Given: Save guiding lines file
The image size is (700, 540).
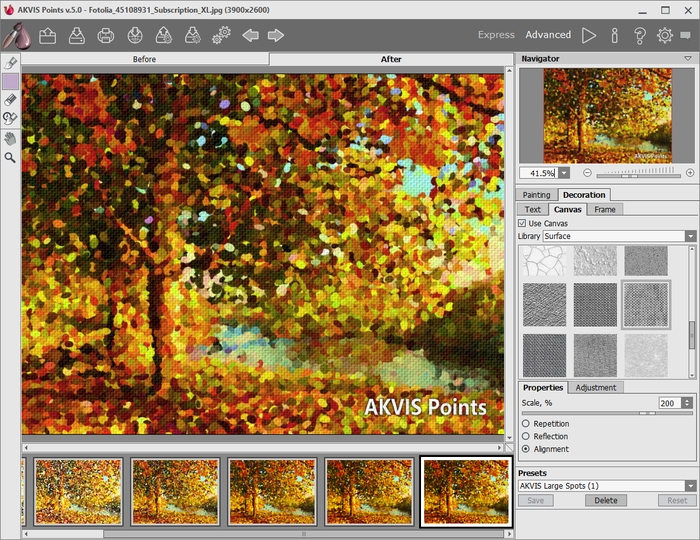Looking at the screenshot, I should click(x=192, y=35).
